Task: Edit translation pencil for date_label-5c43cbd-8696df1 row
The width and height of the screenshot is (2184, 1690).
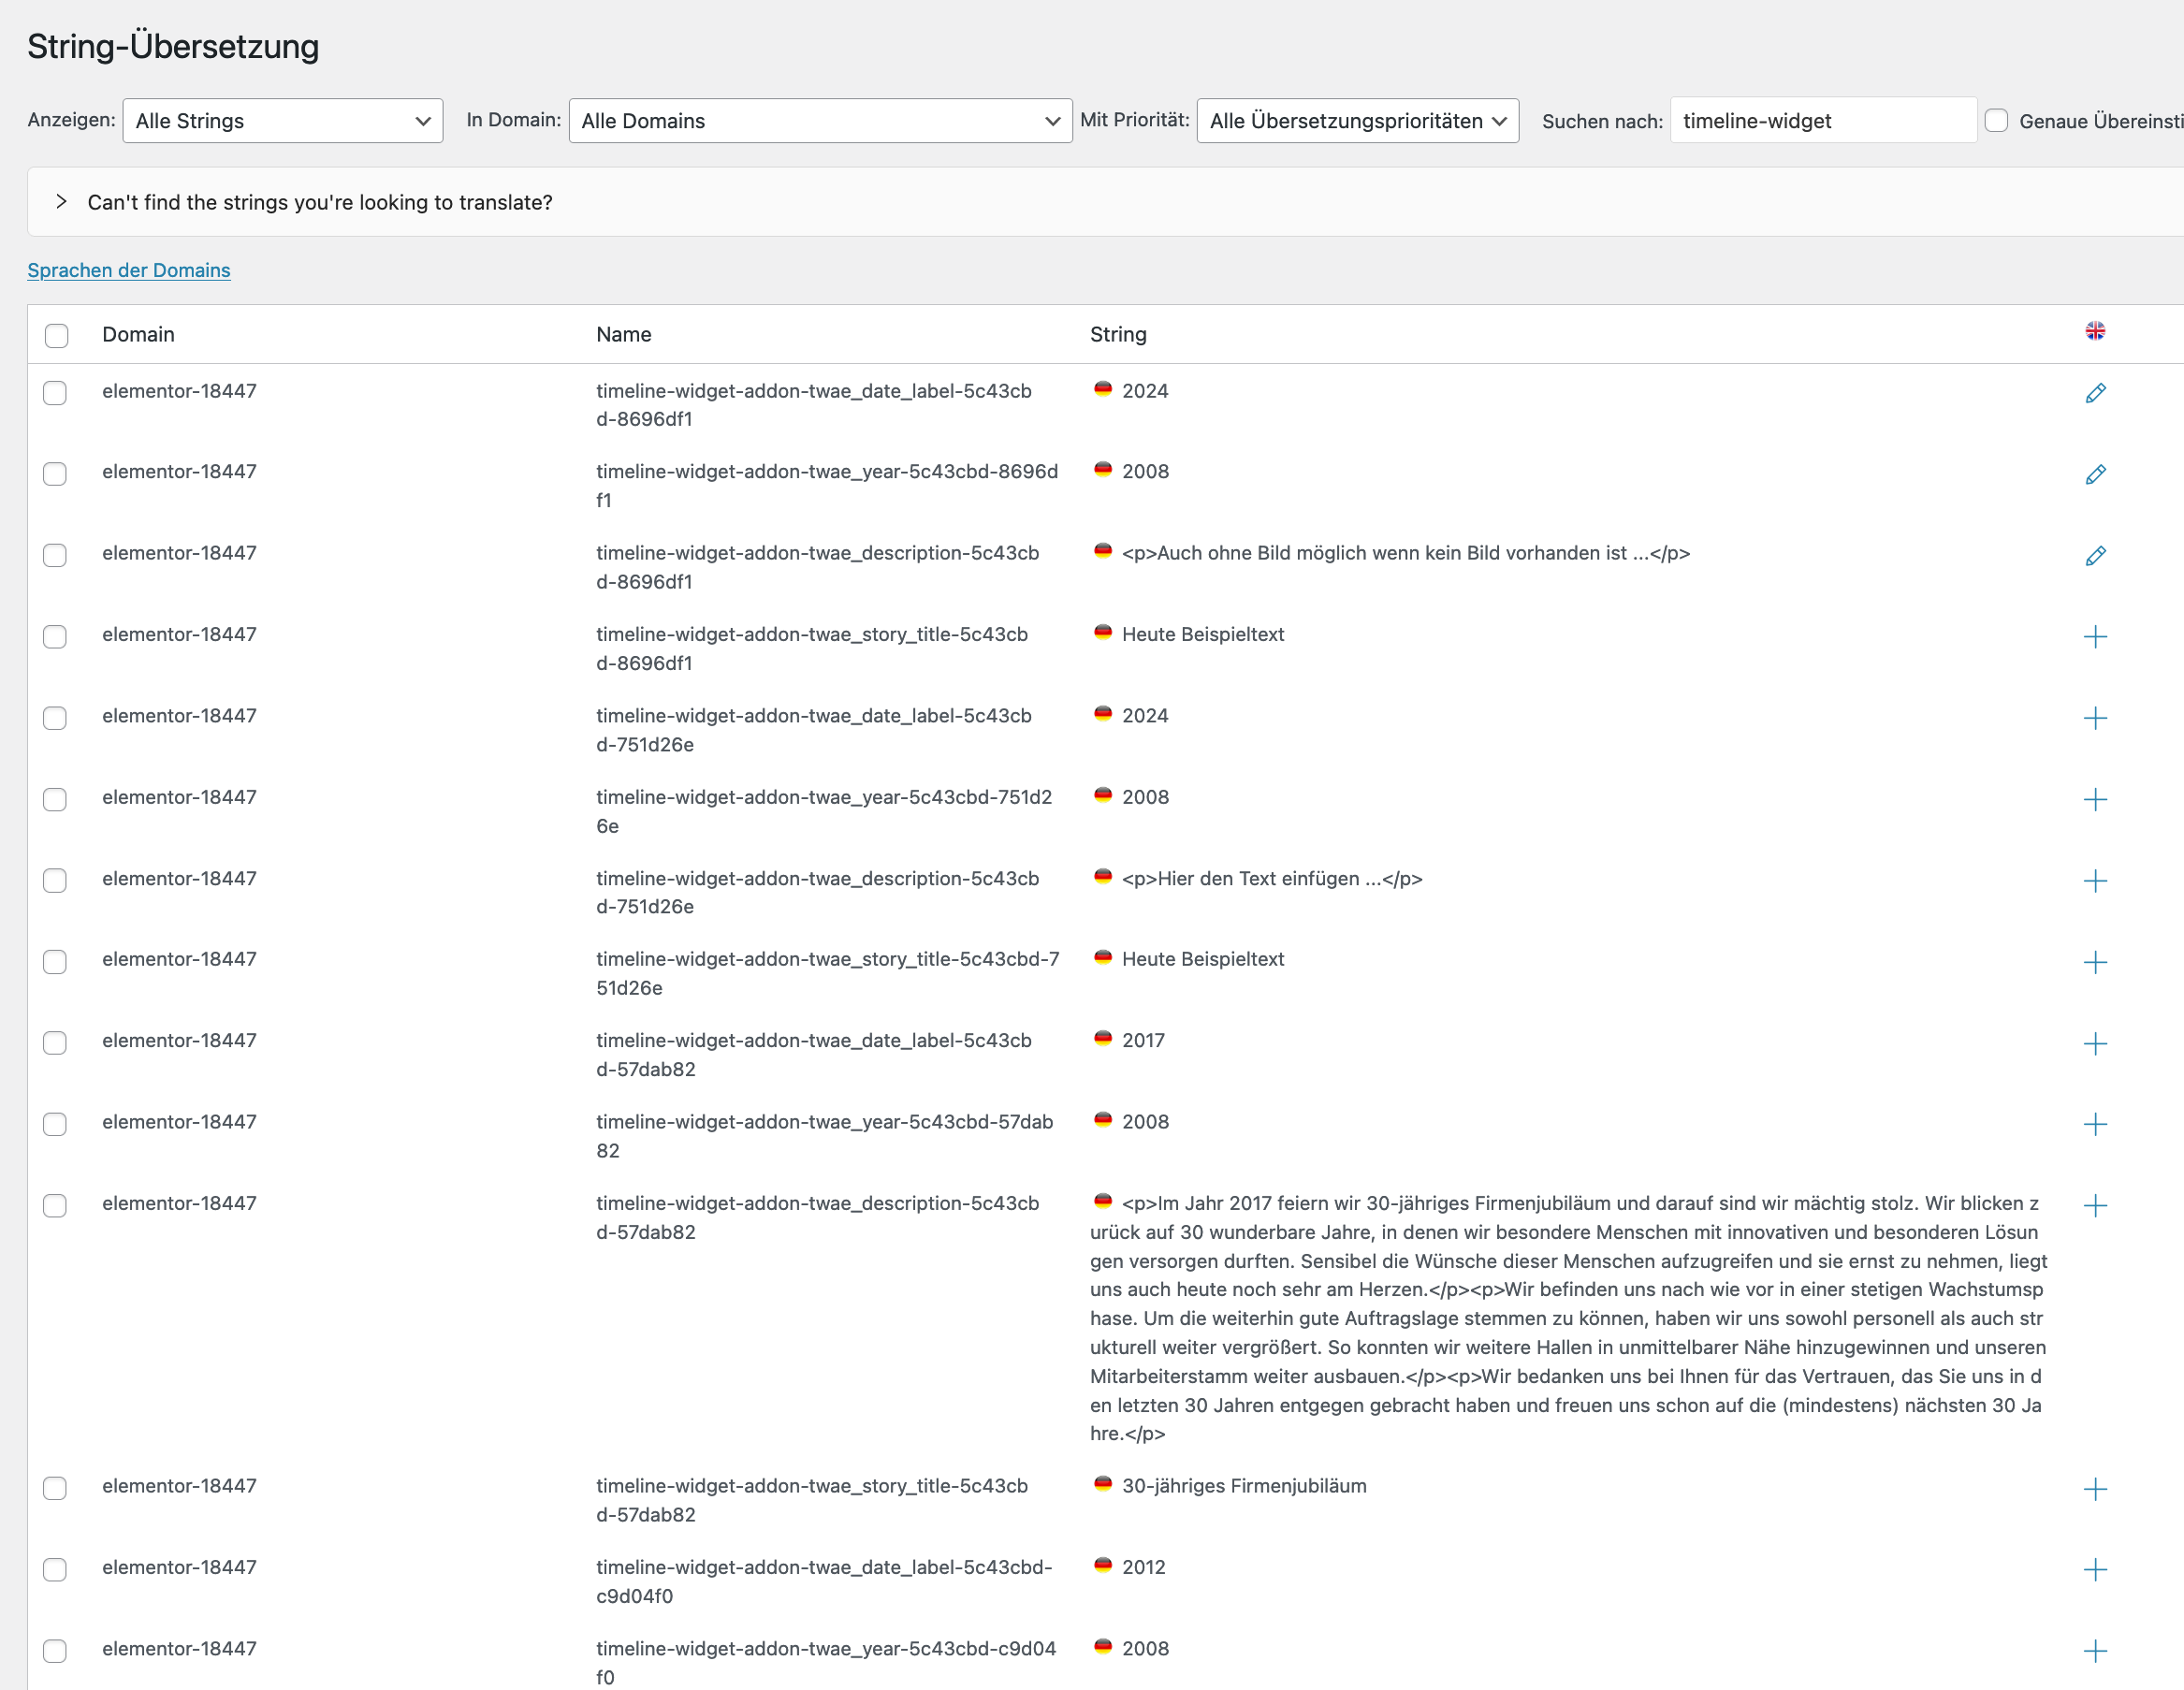Action: pyautogui.click(x=2095, y=393)
